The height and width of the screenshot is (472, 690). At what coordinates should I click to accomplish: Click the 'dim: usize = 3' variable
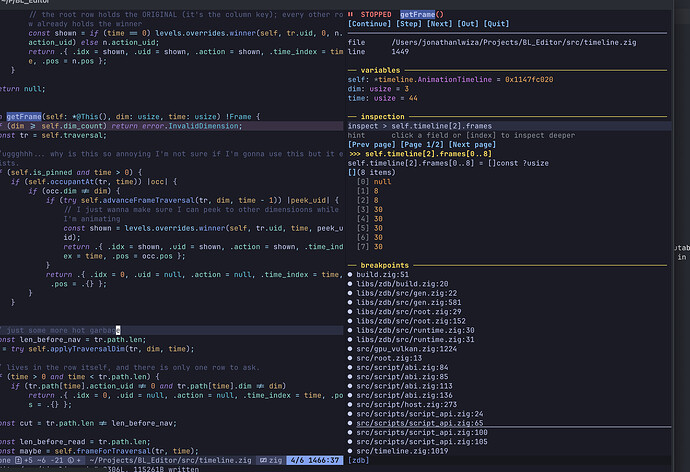pyautogui.click(x=378, y=89)
